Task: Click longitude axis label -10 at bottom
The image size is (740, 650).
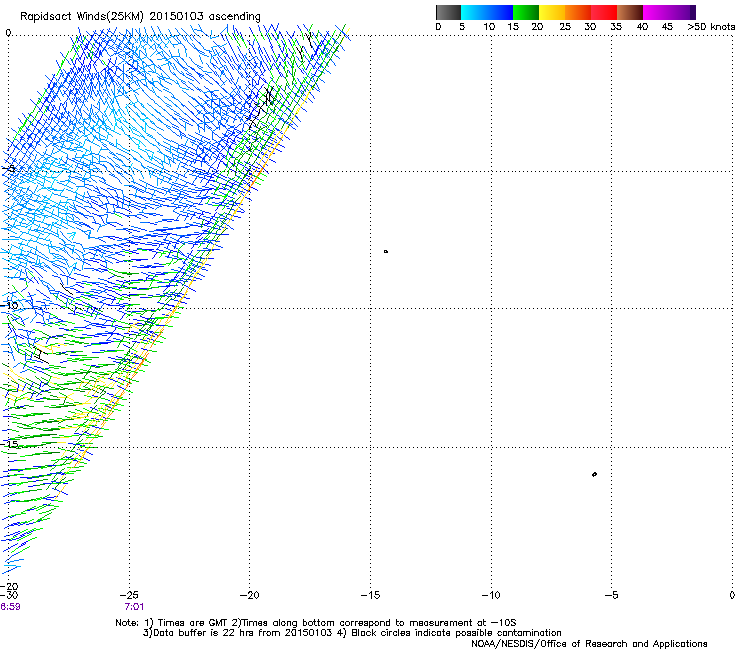Action: [x=491, y=595]
